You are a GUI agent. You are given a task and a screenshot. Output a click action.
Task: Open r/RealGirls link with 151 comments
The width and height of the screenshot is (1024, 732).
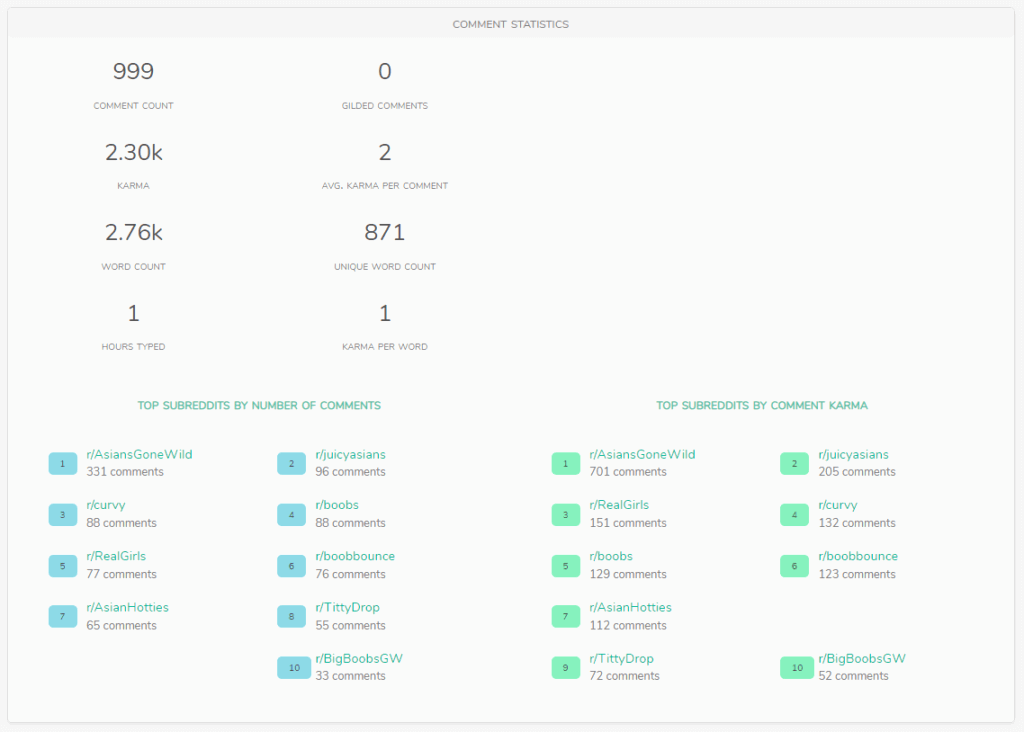point(619,505)
